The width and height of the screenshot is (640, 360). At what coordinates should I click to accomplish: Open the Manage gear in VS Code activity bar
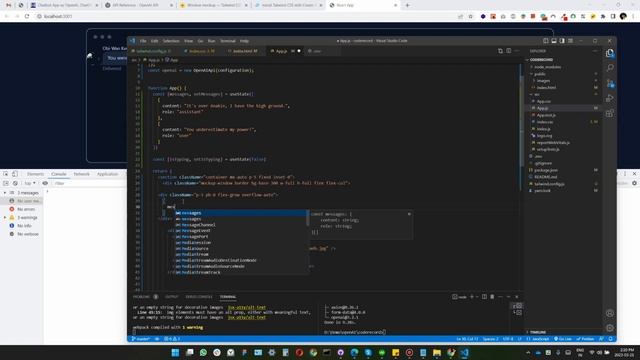coord(610,328)
